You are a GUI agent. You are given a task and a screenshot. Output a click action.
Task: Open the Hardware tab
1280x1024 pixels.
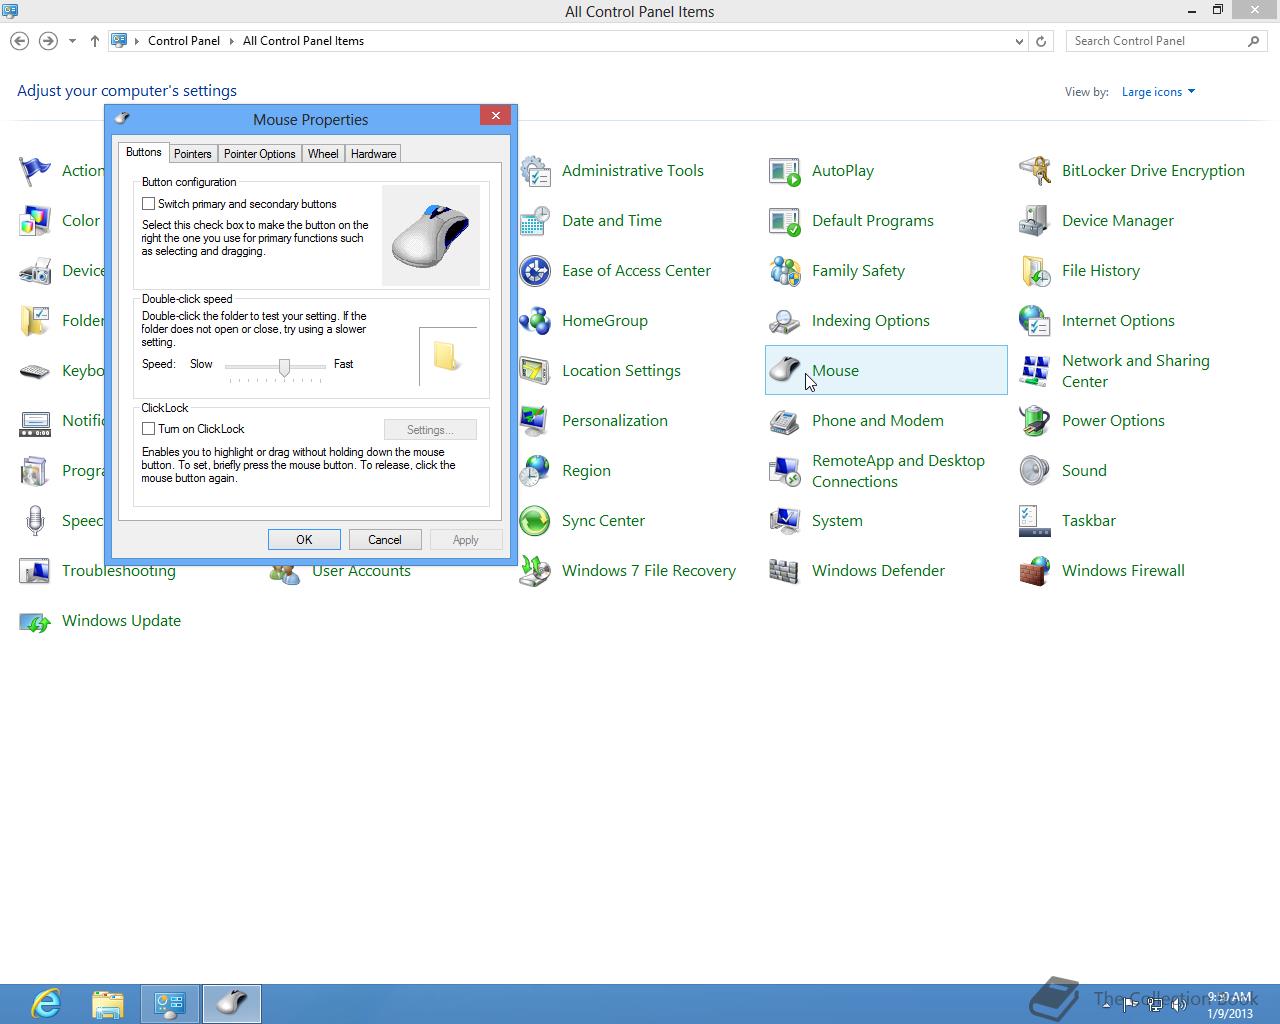pyautogui.click(x=374, y=154)
